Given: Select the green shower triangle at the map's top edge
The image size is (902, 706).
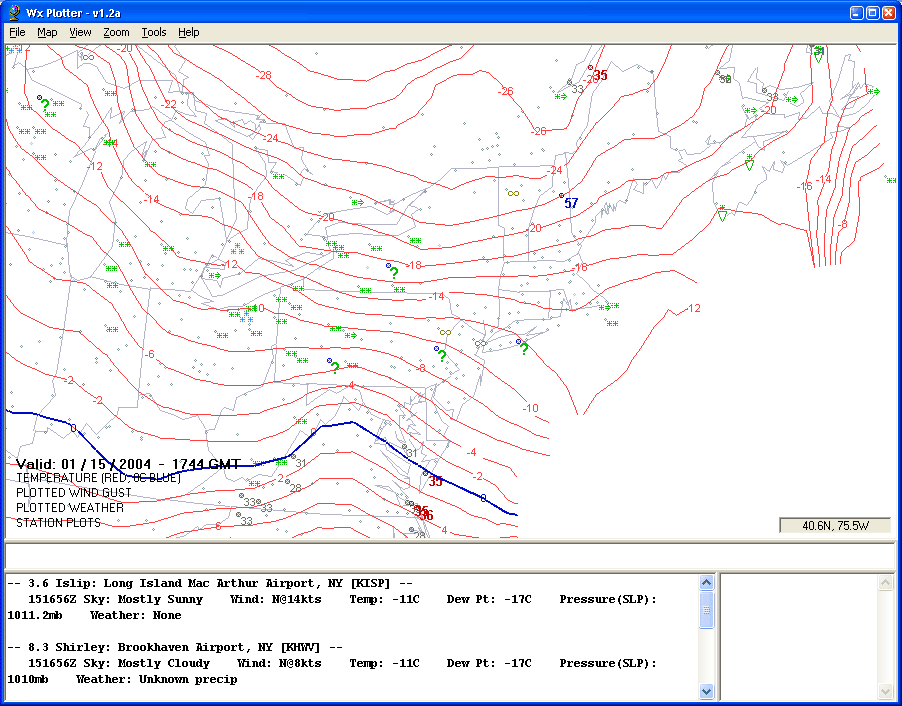Looking at the screenshot, I should pos(818,54).
